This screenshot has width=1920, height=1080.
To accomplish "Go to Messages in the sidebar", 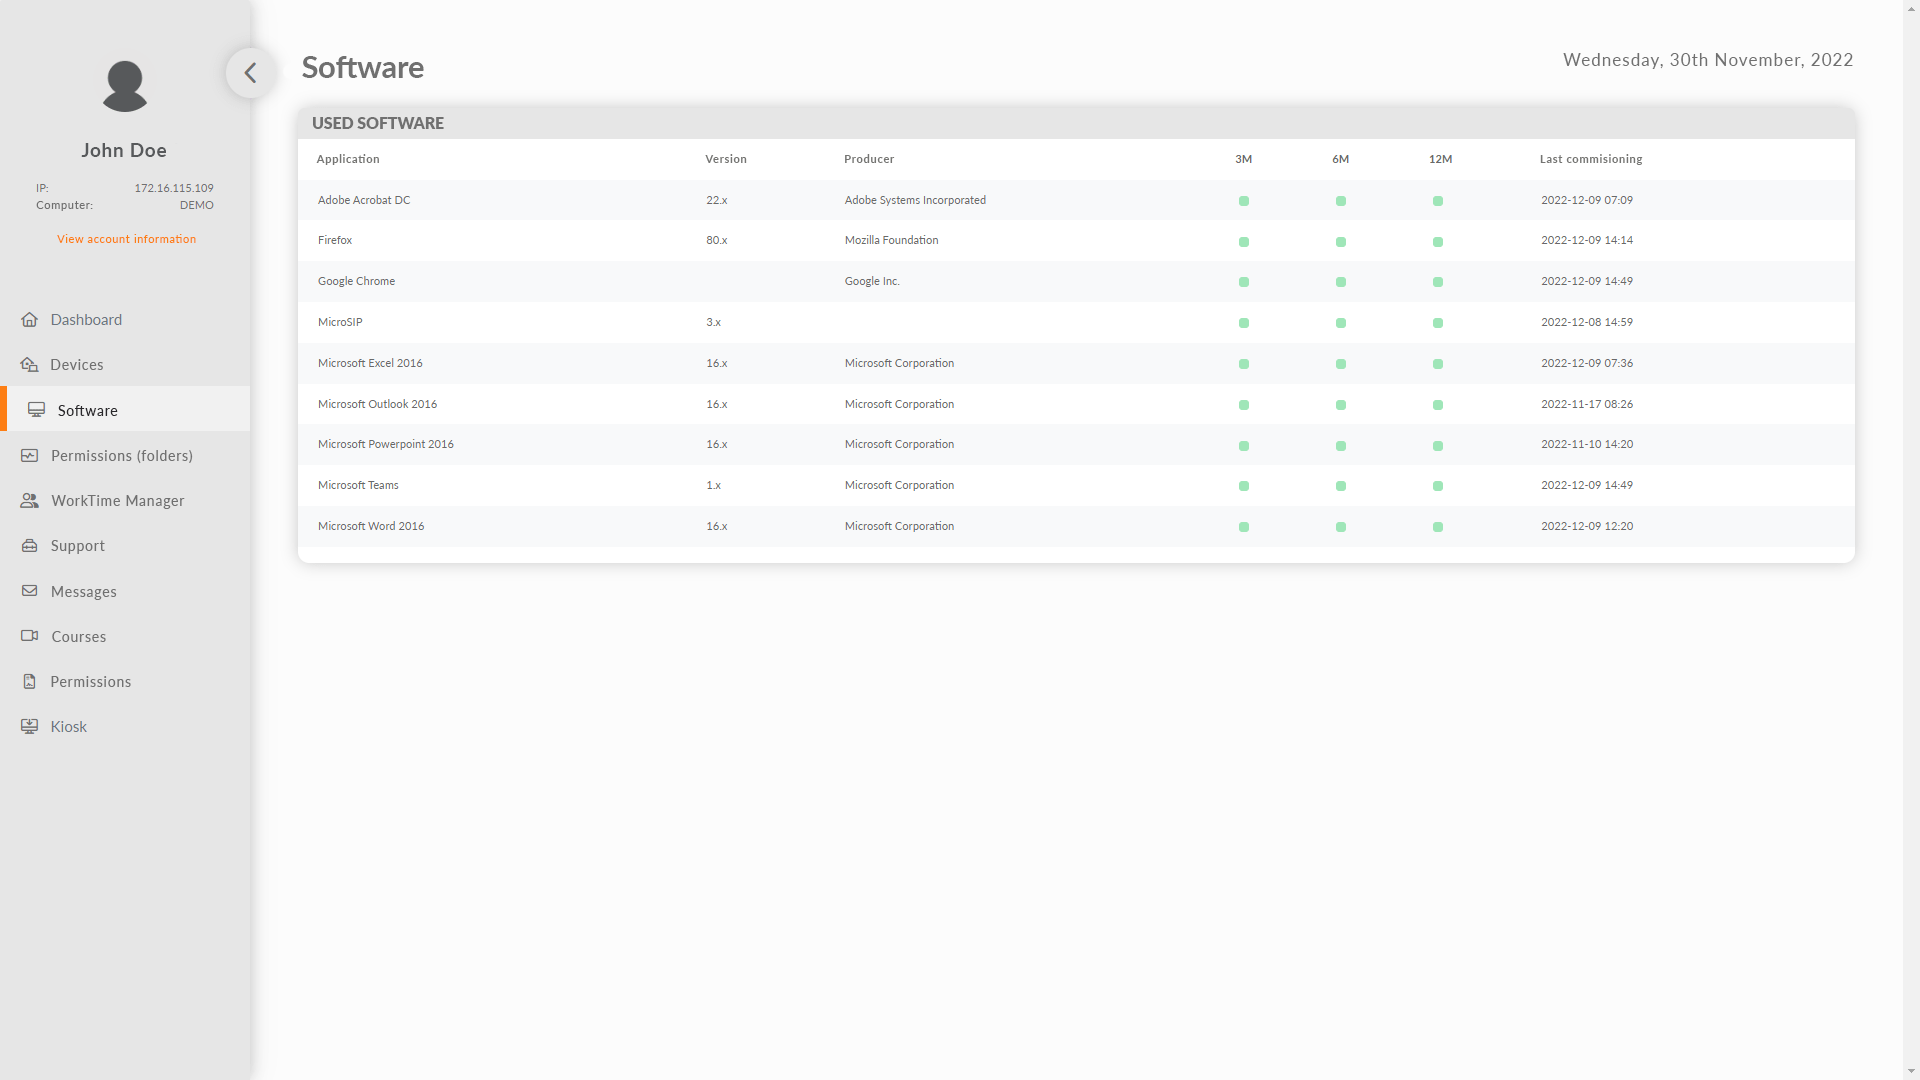I will pyautogui.click(x=125, y=592).
